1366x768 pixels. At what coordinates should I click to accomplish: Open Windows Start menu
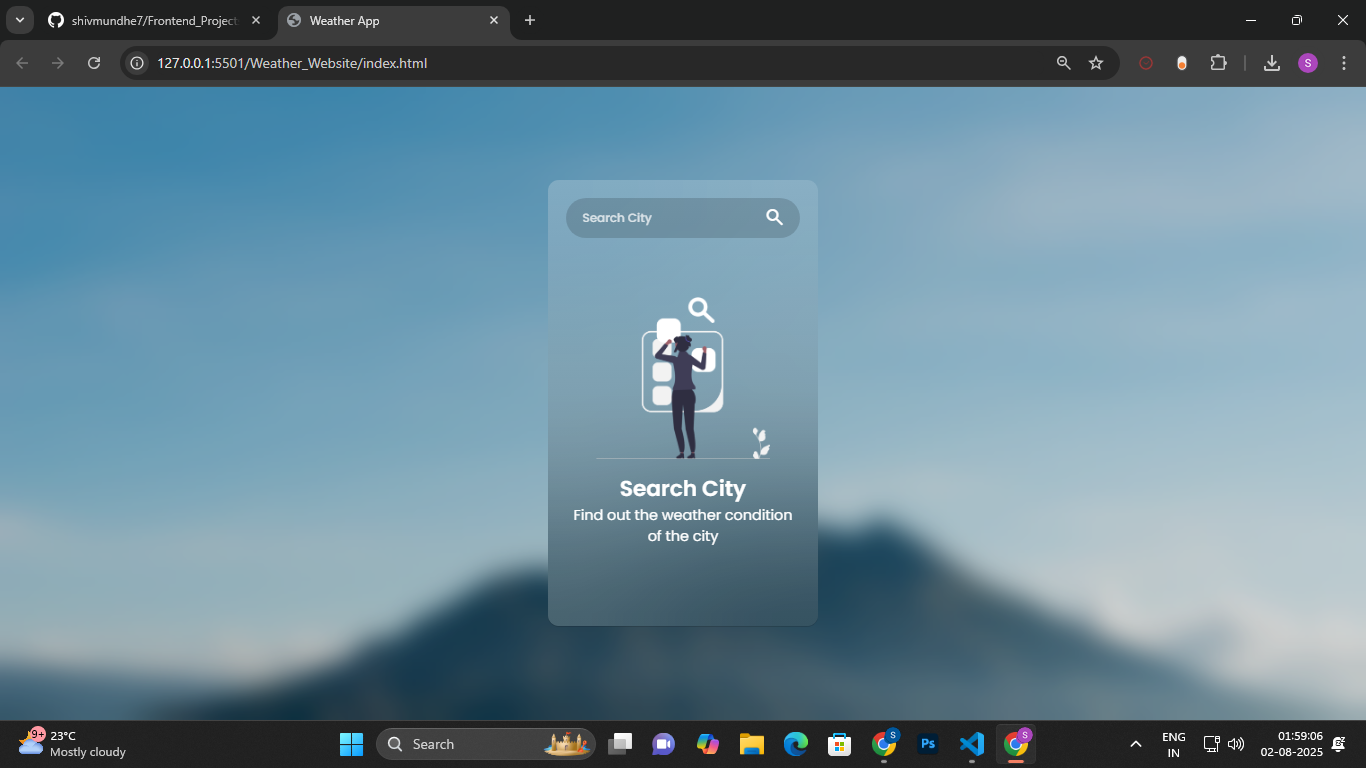click(x=351, y=744)
